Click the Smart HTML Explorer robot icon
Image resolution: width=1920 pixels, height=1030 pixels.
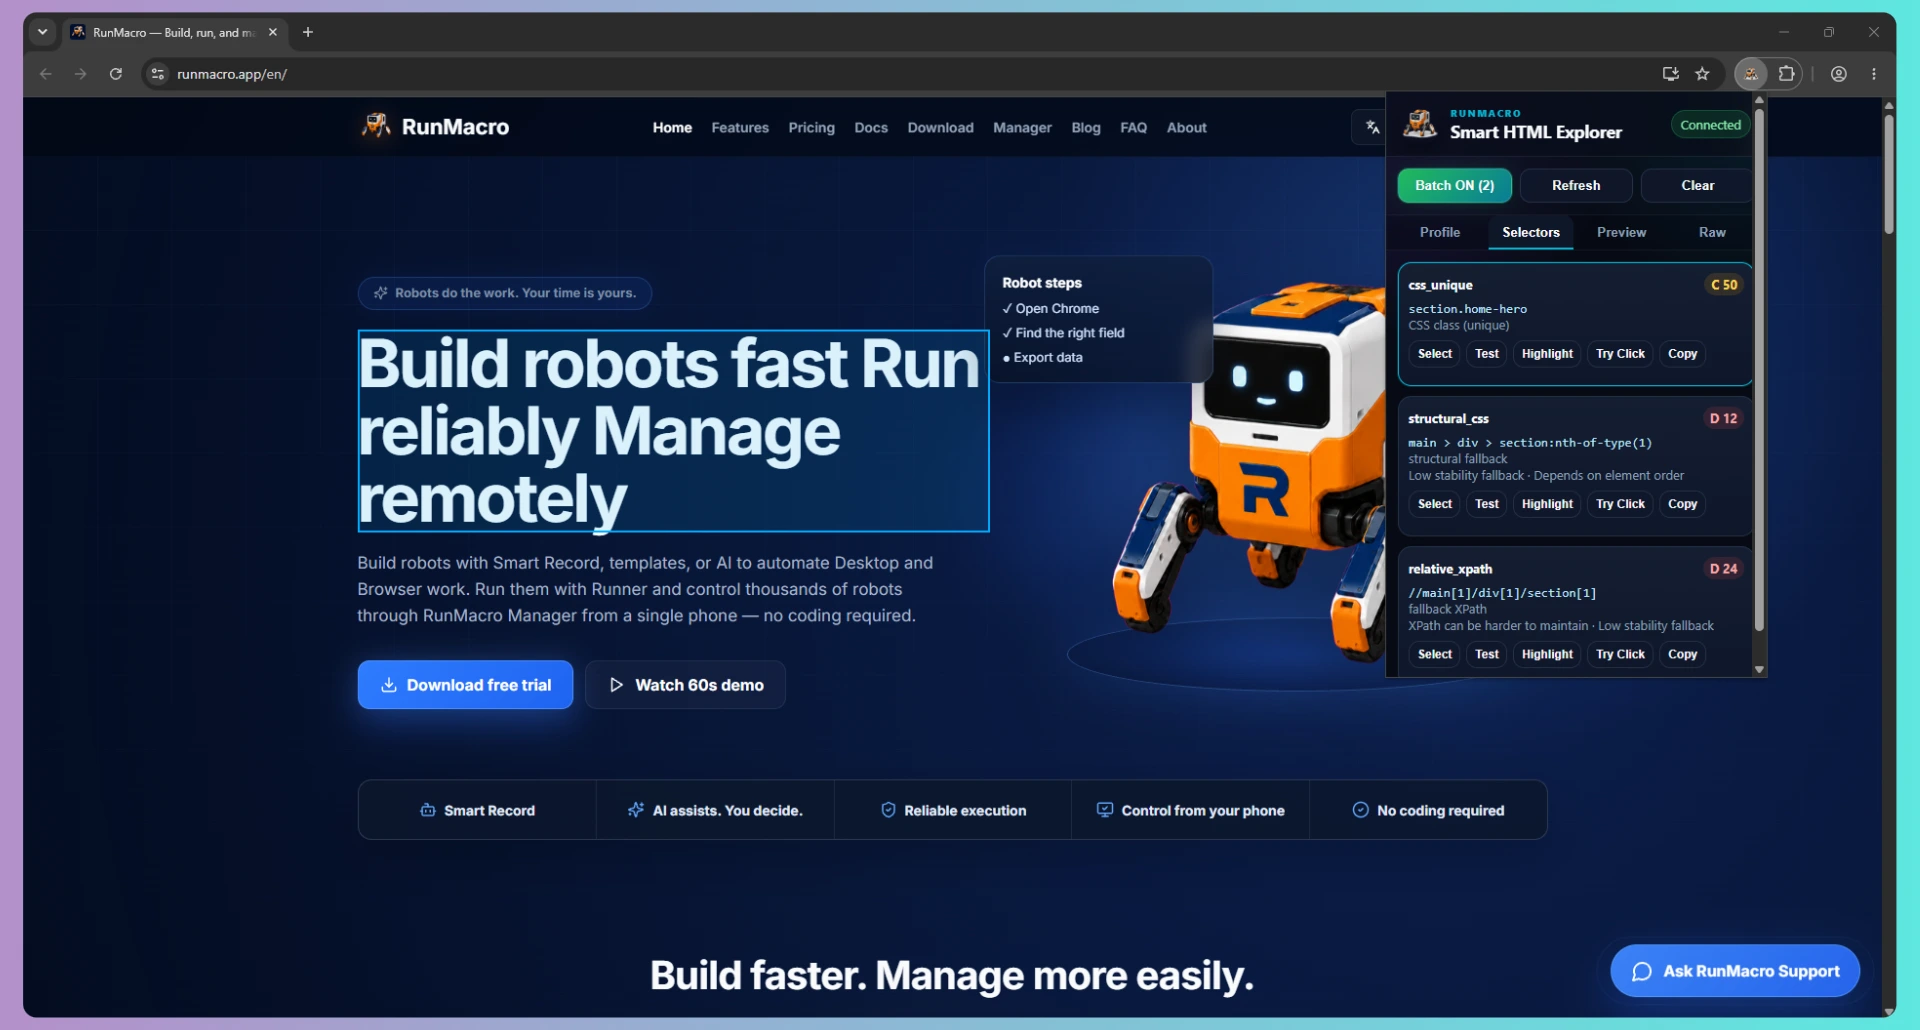[1419, 125]
